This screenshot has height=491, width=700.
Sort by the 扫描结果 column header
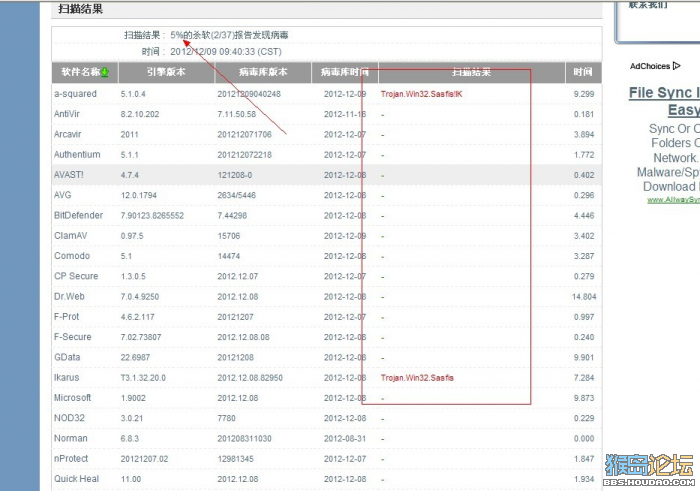coord(471,72)
